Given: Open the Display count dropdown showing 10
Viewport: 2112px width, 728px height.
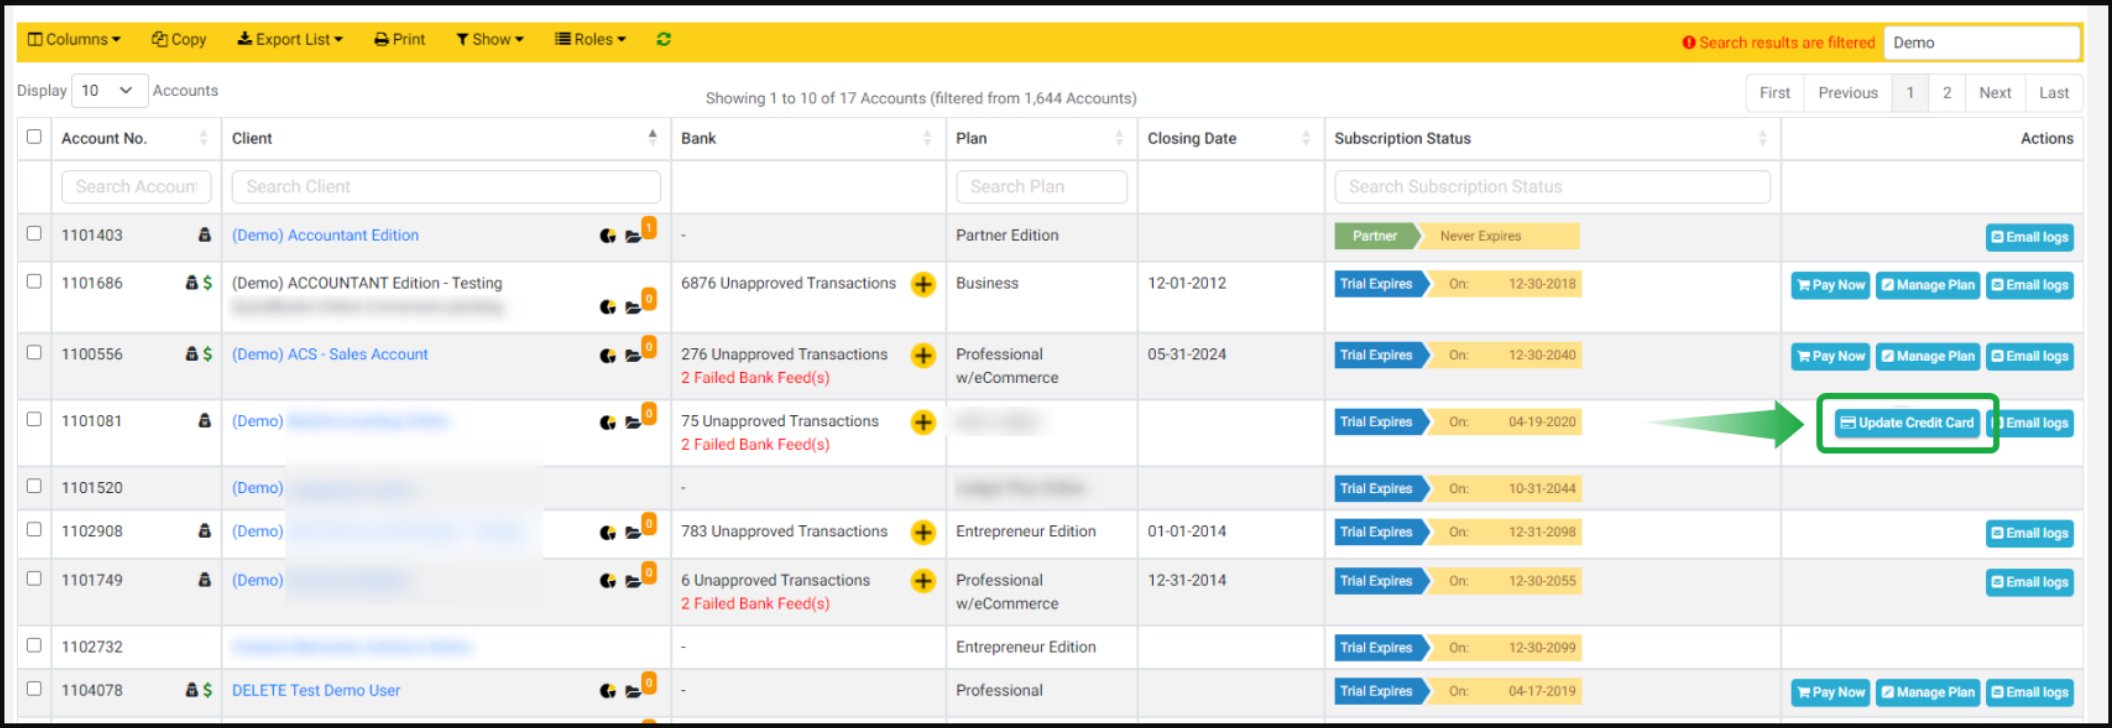Looking at the screenshot, I should point(108,91).
